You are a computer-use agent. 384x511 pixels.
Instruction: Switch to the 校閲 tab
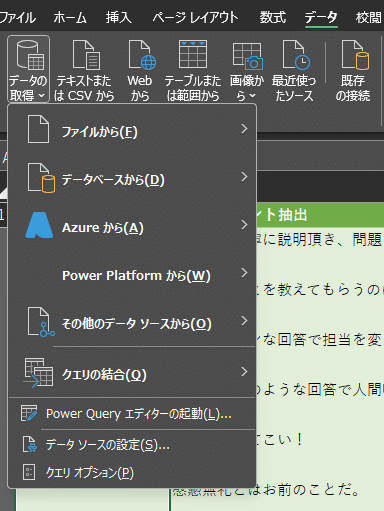(369, 17)
